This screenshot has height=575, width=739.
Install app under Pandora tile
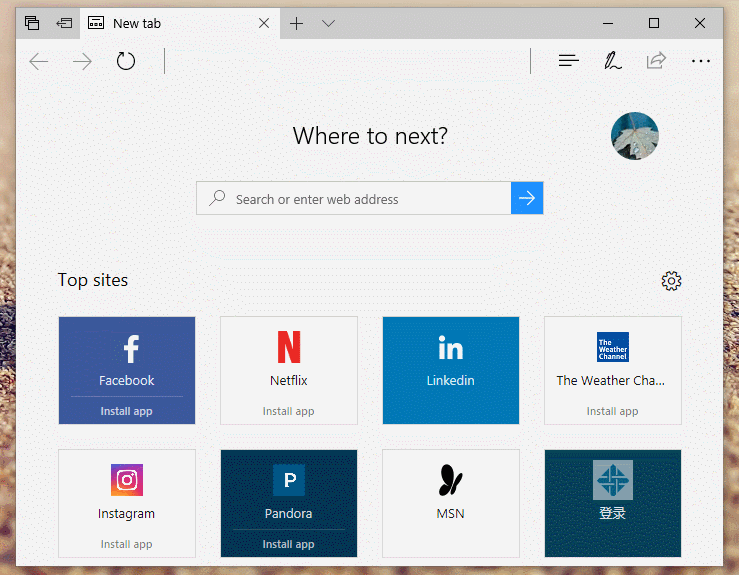(288, 544)
